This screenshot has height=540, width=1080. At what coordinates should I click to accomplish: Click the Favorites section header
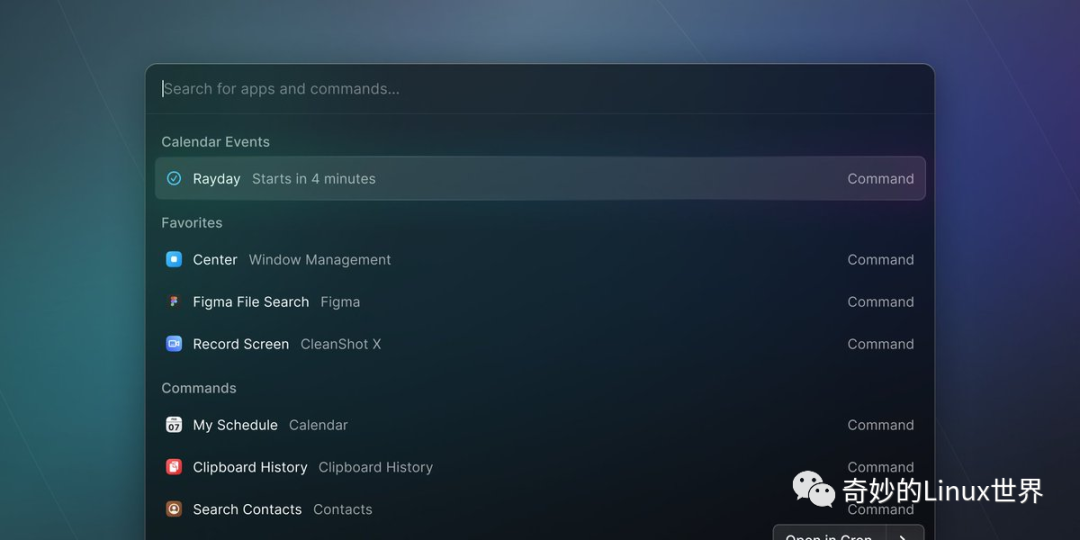191,222
